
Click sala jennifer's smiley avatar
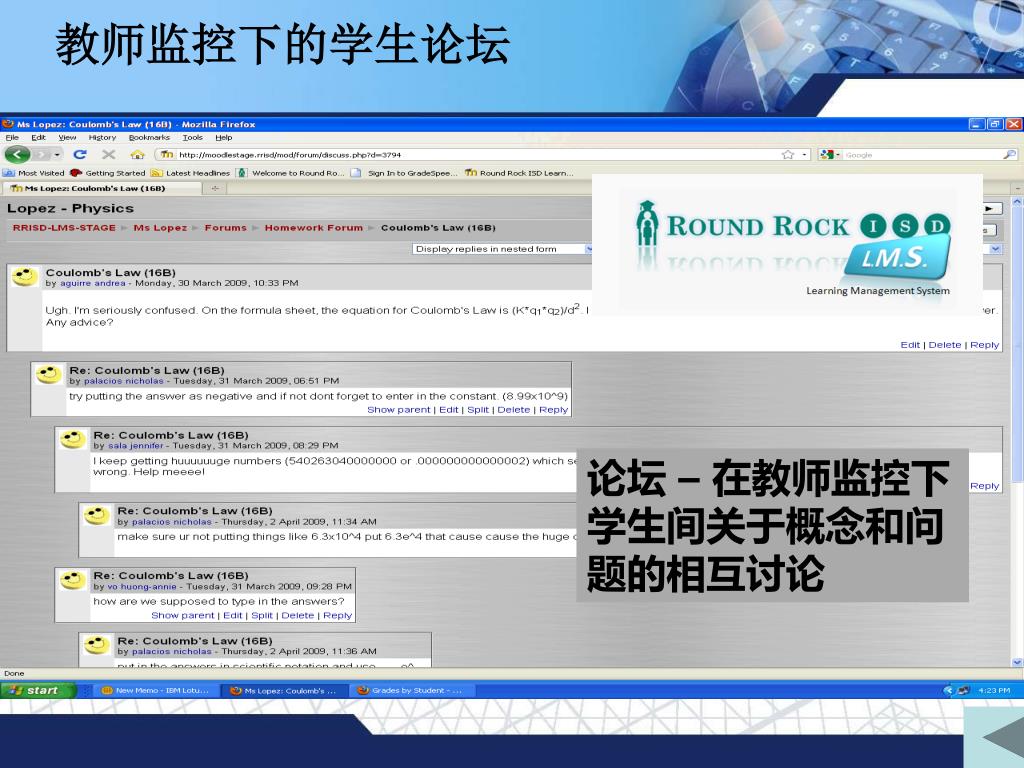click(72, 440)
